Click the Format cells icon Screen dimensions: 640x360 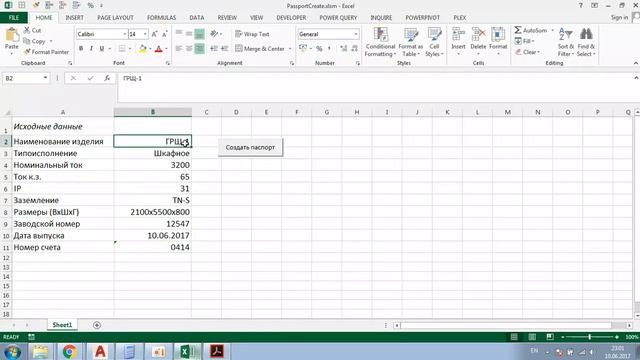[x=498, y=35]
